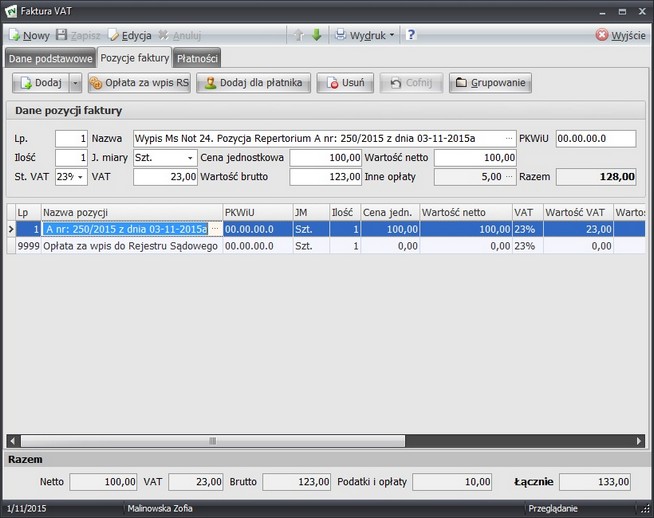This screenshot has width=654, height=518.
Task: Click Opłata za wpis RS button
Action: pyautogui.click(x=139, y=83)
